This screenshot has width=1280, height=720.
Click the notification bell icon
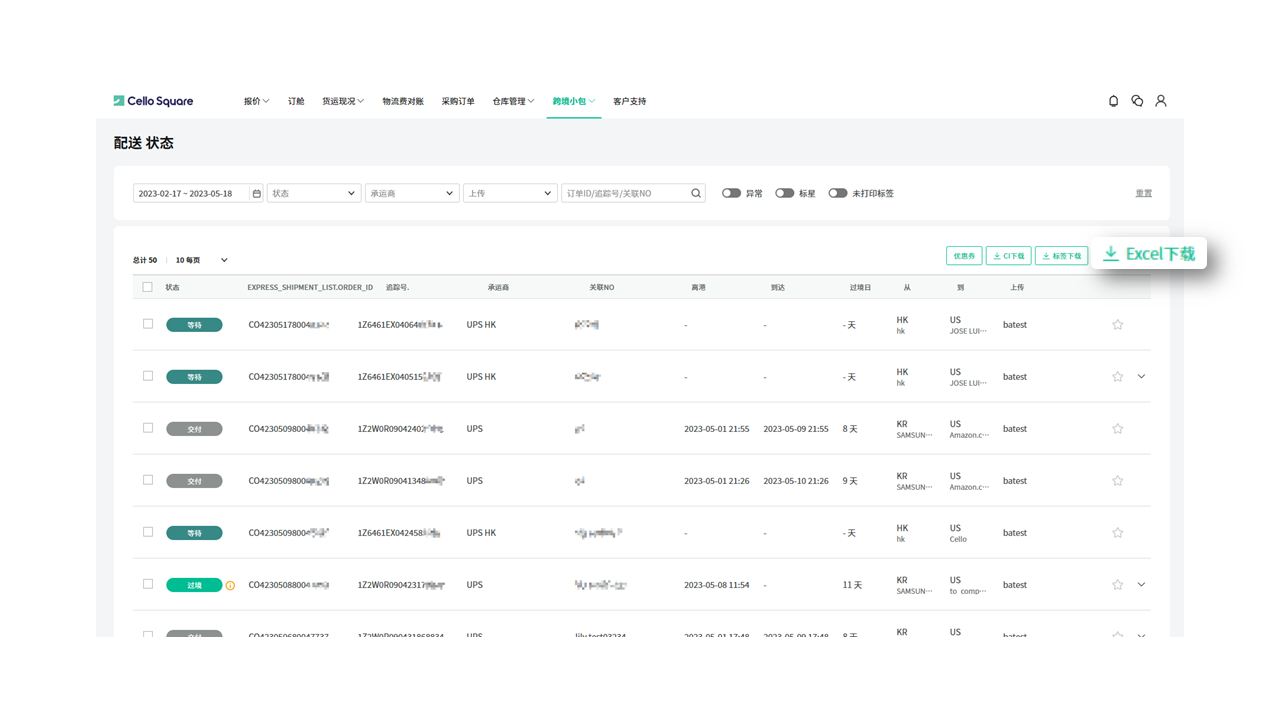coord(1113,101)
